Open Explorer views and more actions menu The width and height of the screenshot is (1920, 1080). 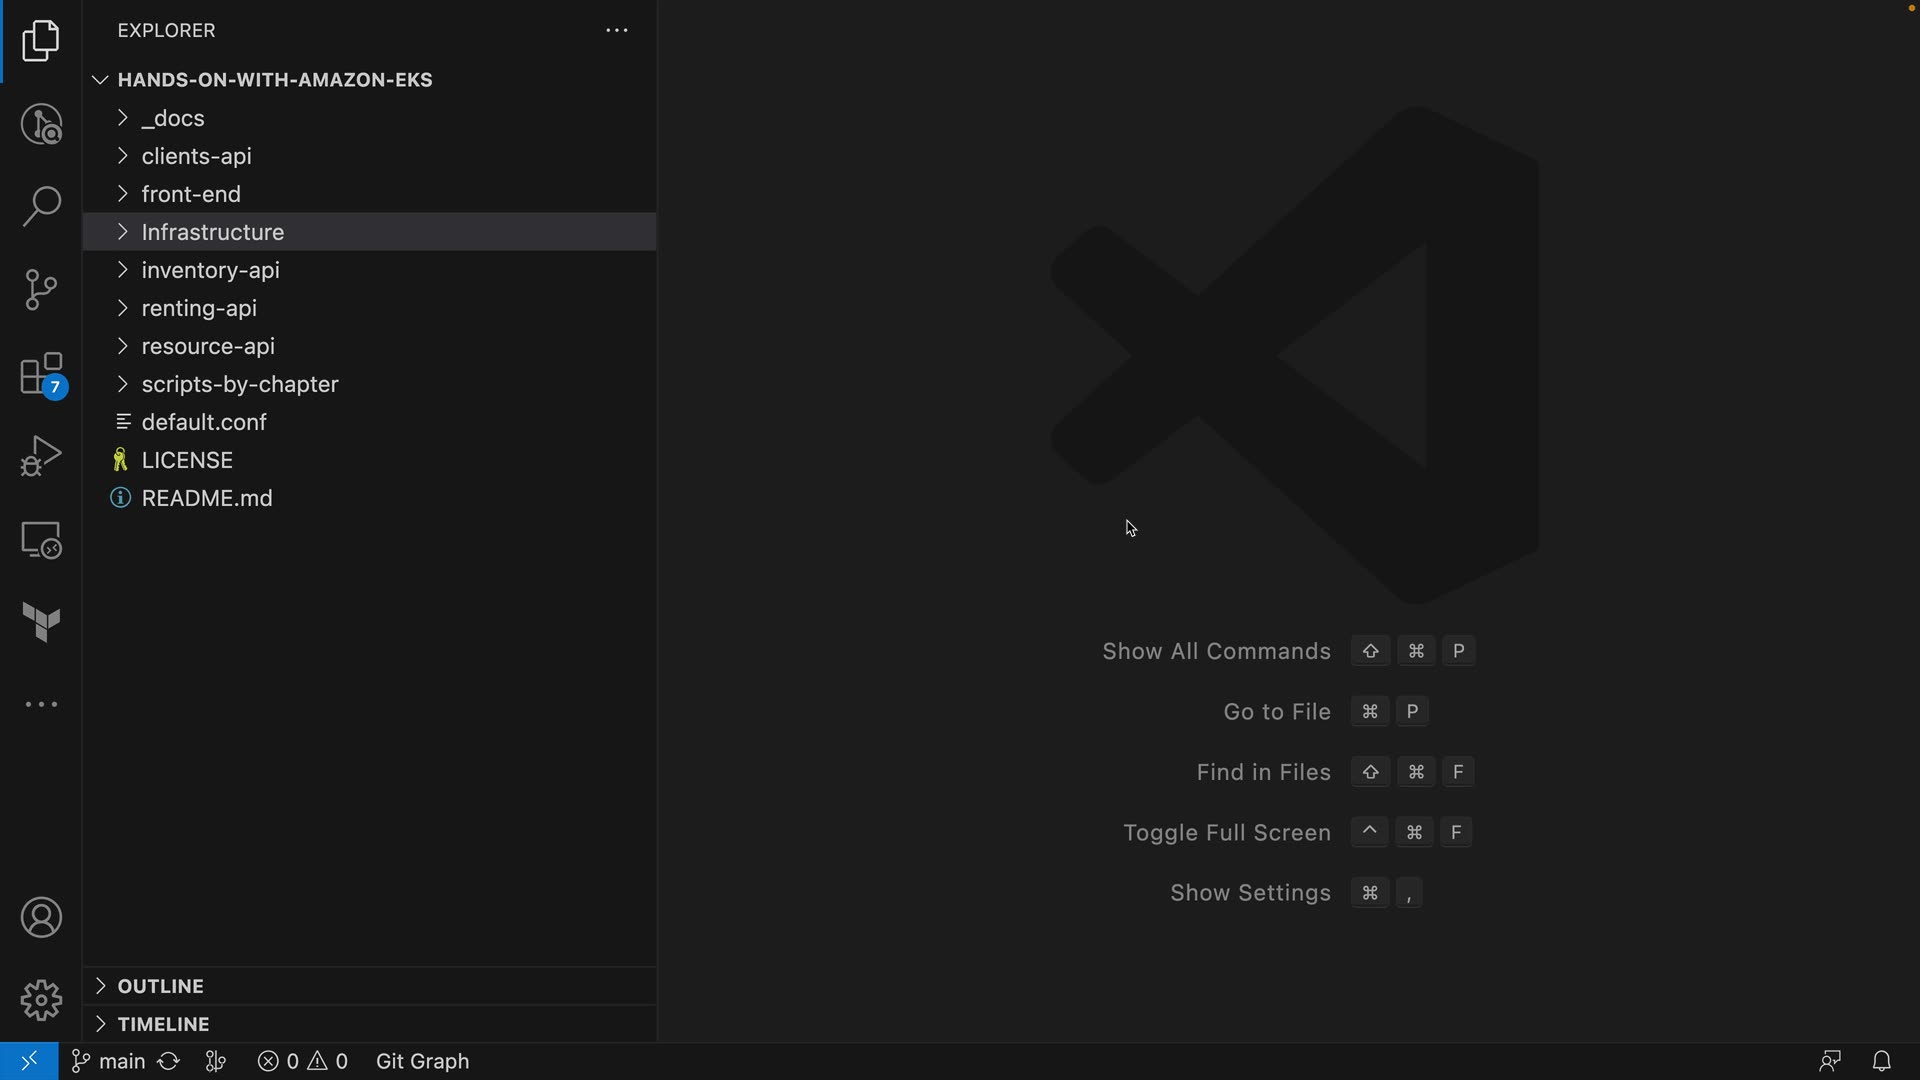(x=616, y=31)
